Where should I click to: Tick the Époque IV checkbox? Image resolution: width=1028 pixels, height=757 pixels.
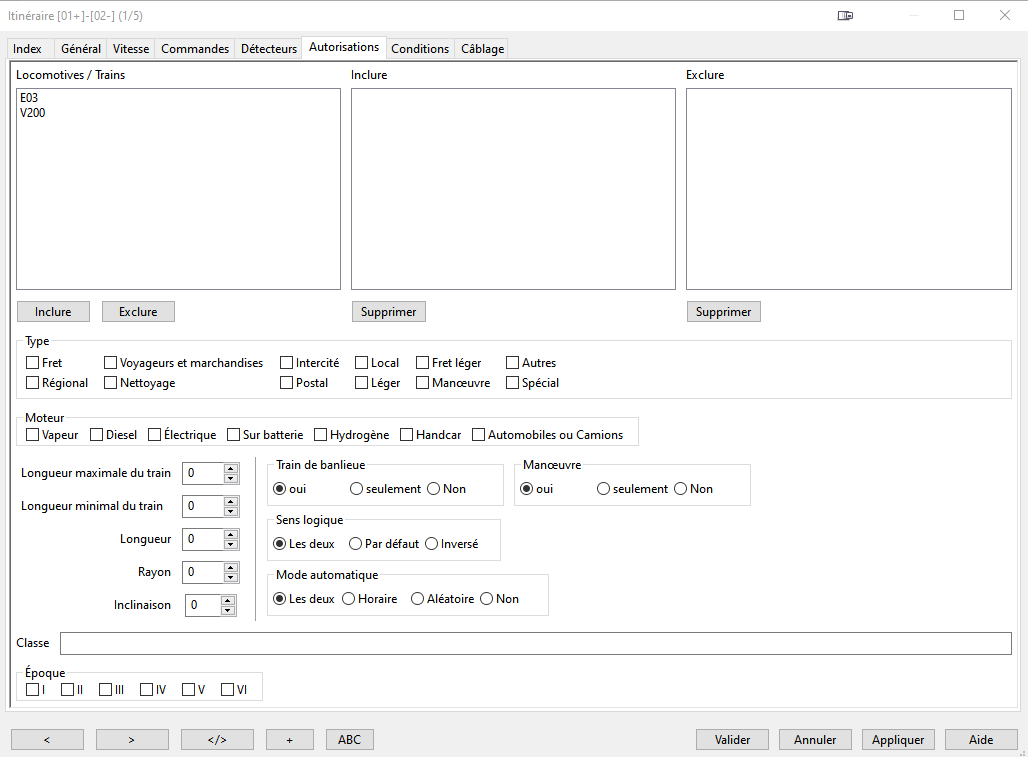pos(147,689)
